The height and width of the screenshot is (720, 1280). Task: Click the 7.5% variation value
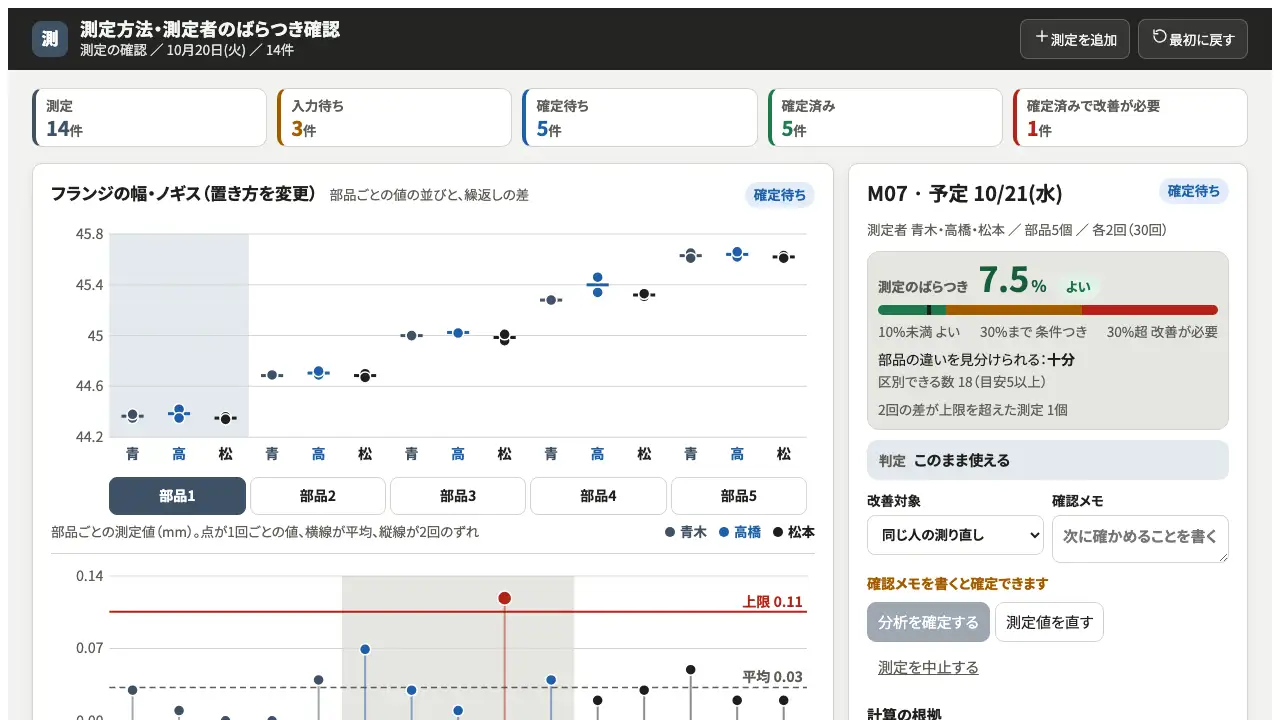[1012, 281]
